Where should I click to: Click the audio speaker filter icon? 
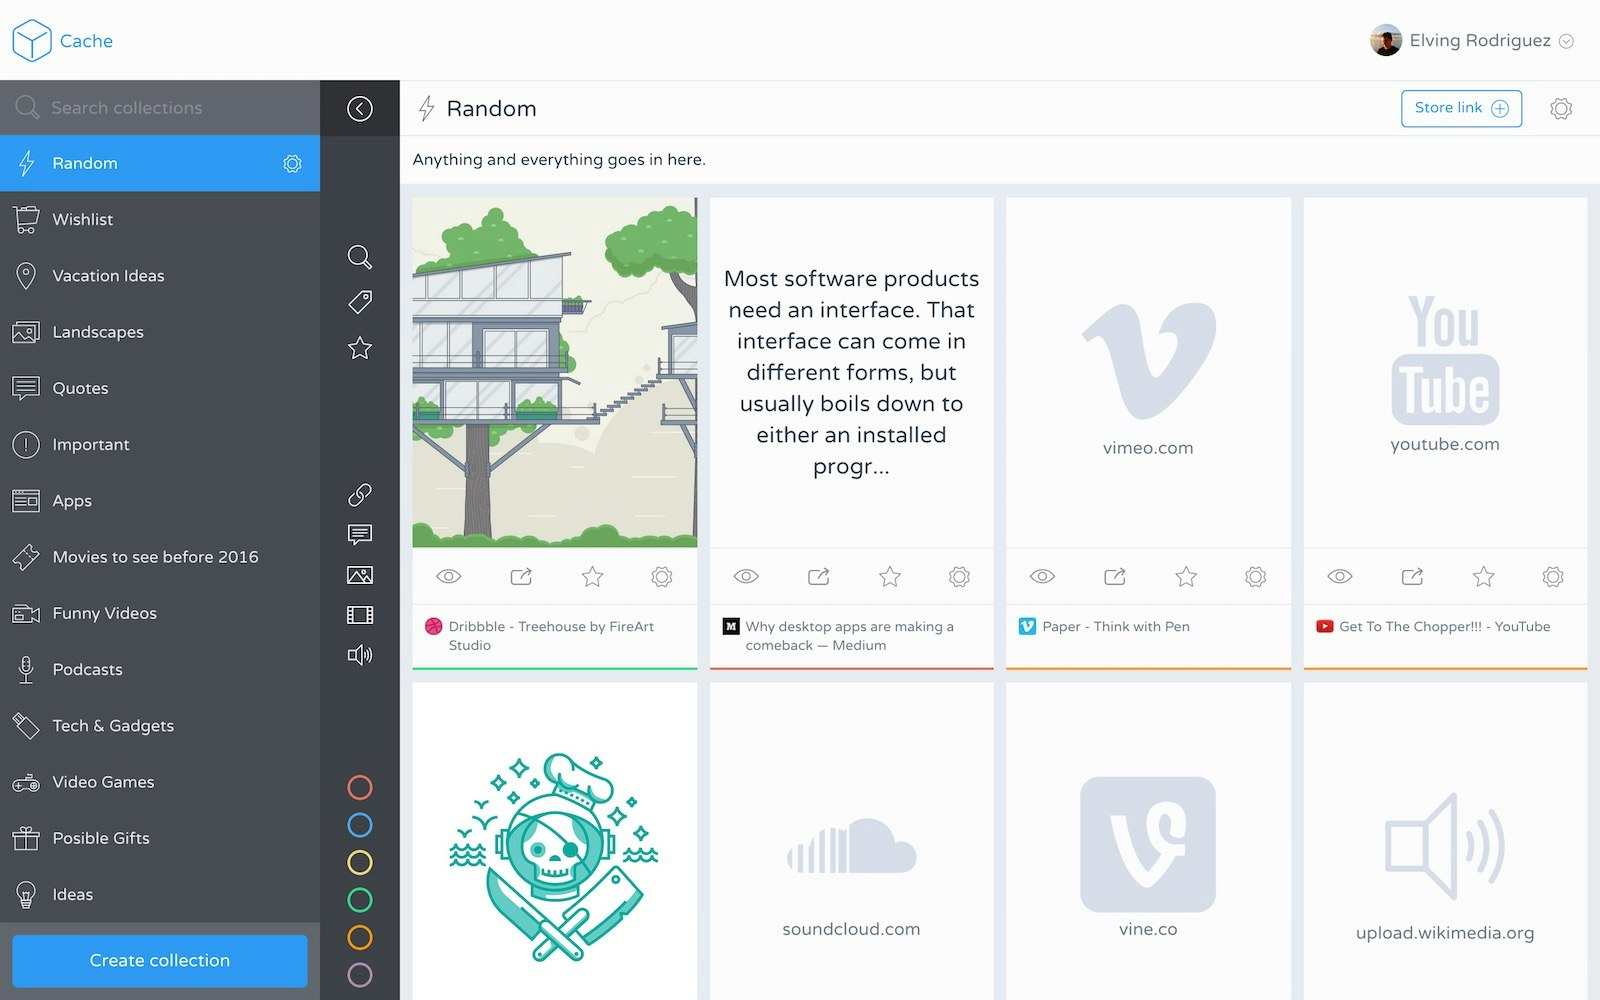coord(360,655)
